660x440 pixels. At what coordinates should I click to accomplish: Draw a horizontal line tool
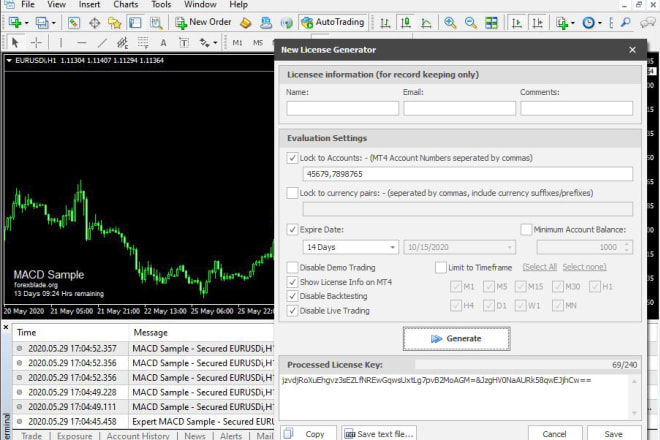(x=82, y=43)
